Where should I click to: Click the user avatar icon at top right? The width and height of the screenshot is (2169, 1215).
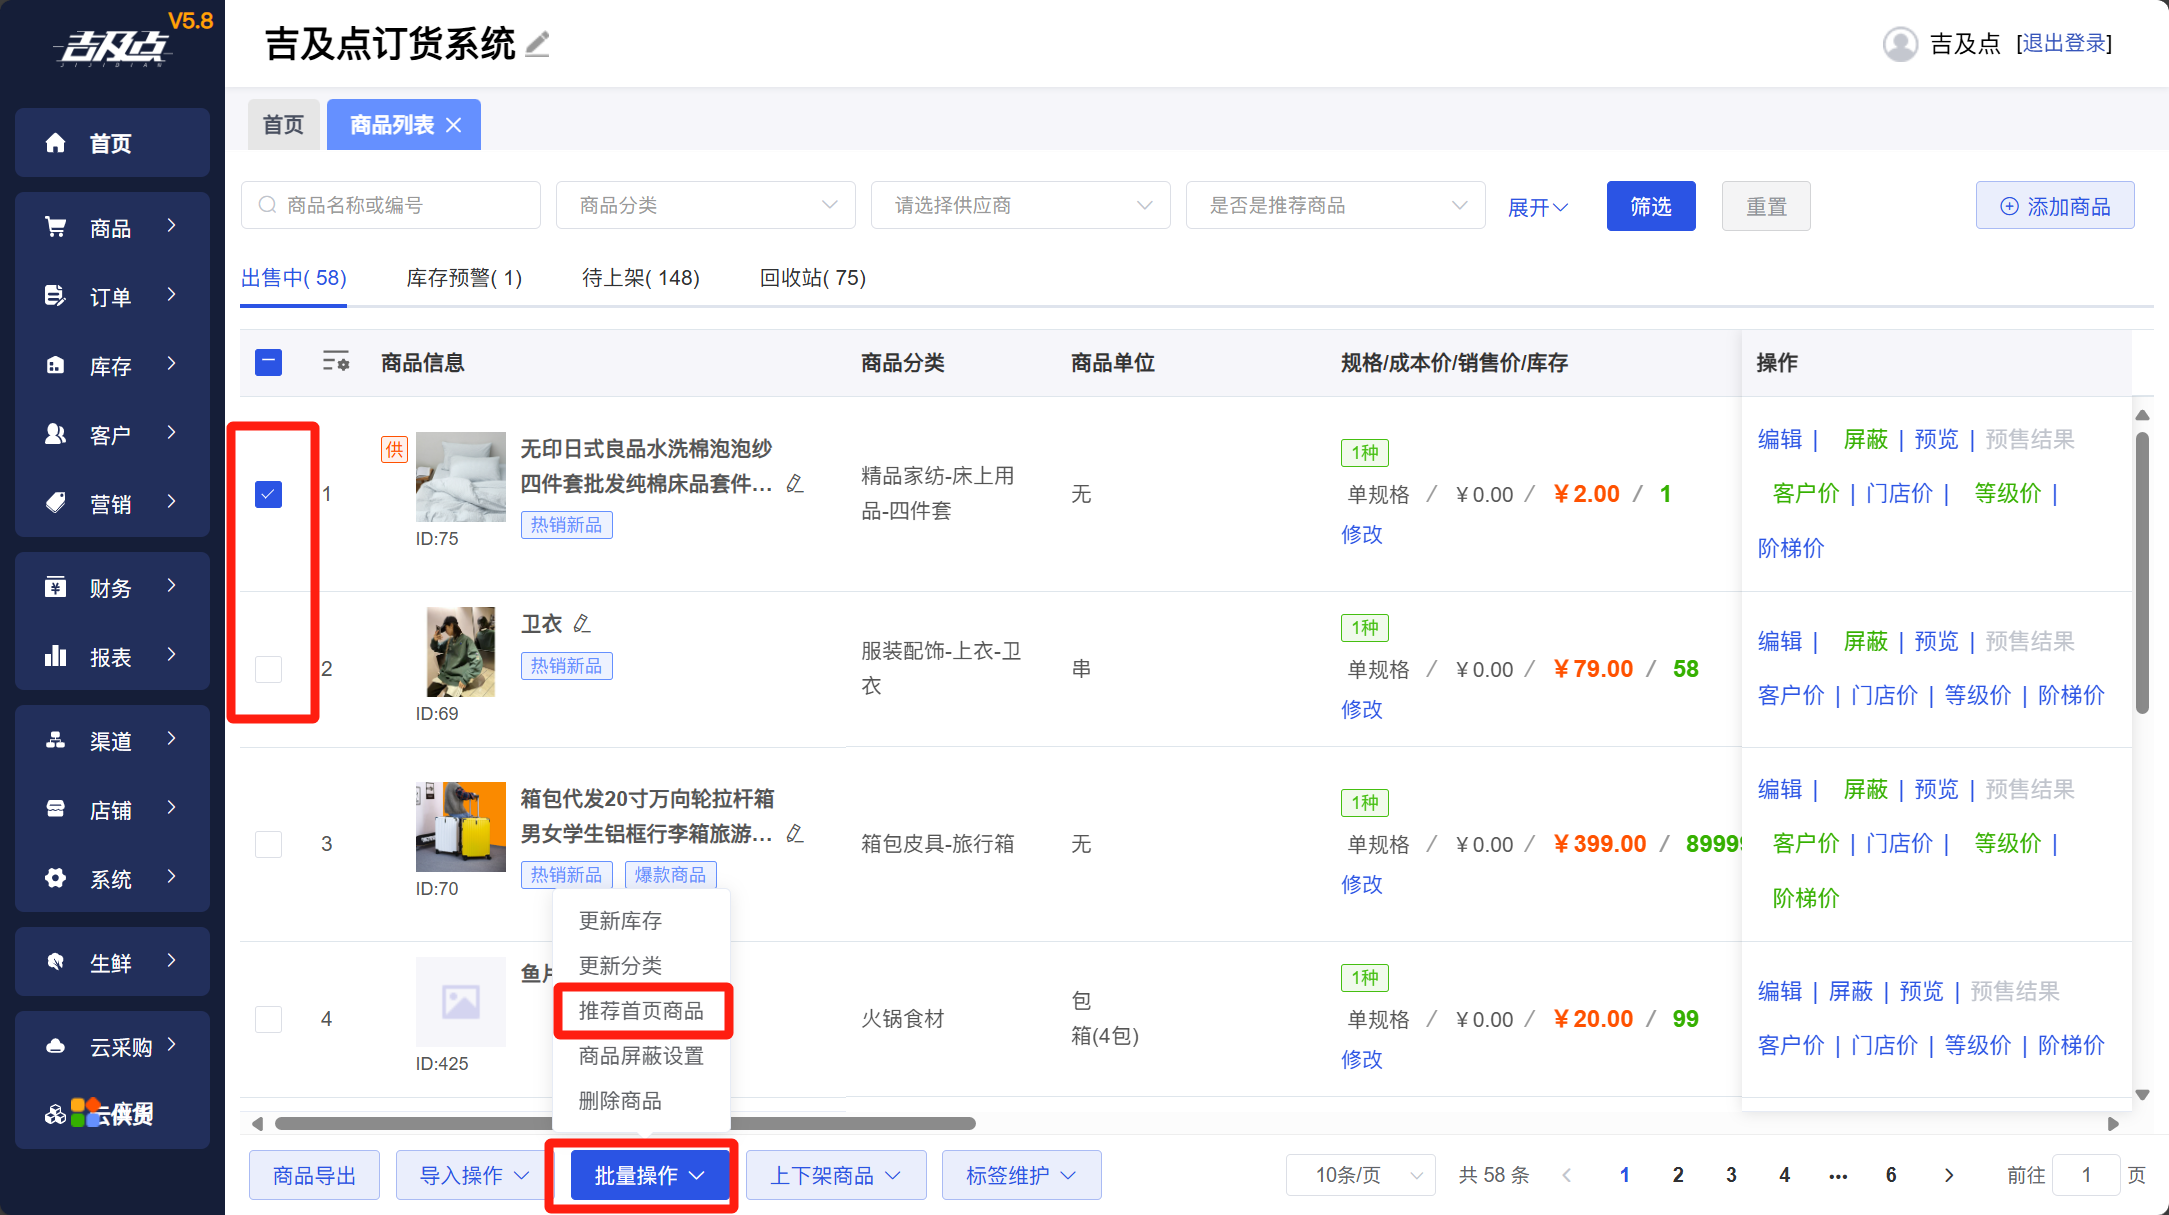1900,44
